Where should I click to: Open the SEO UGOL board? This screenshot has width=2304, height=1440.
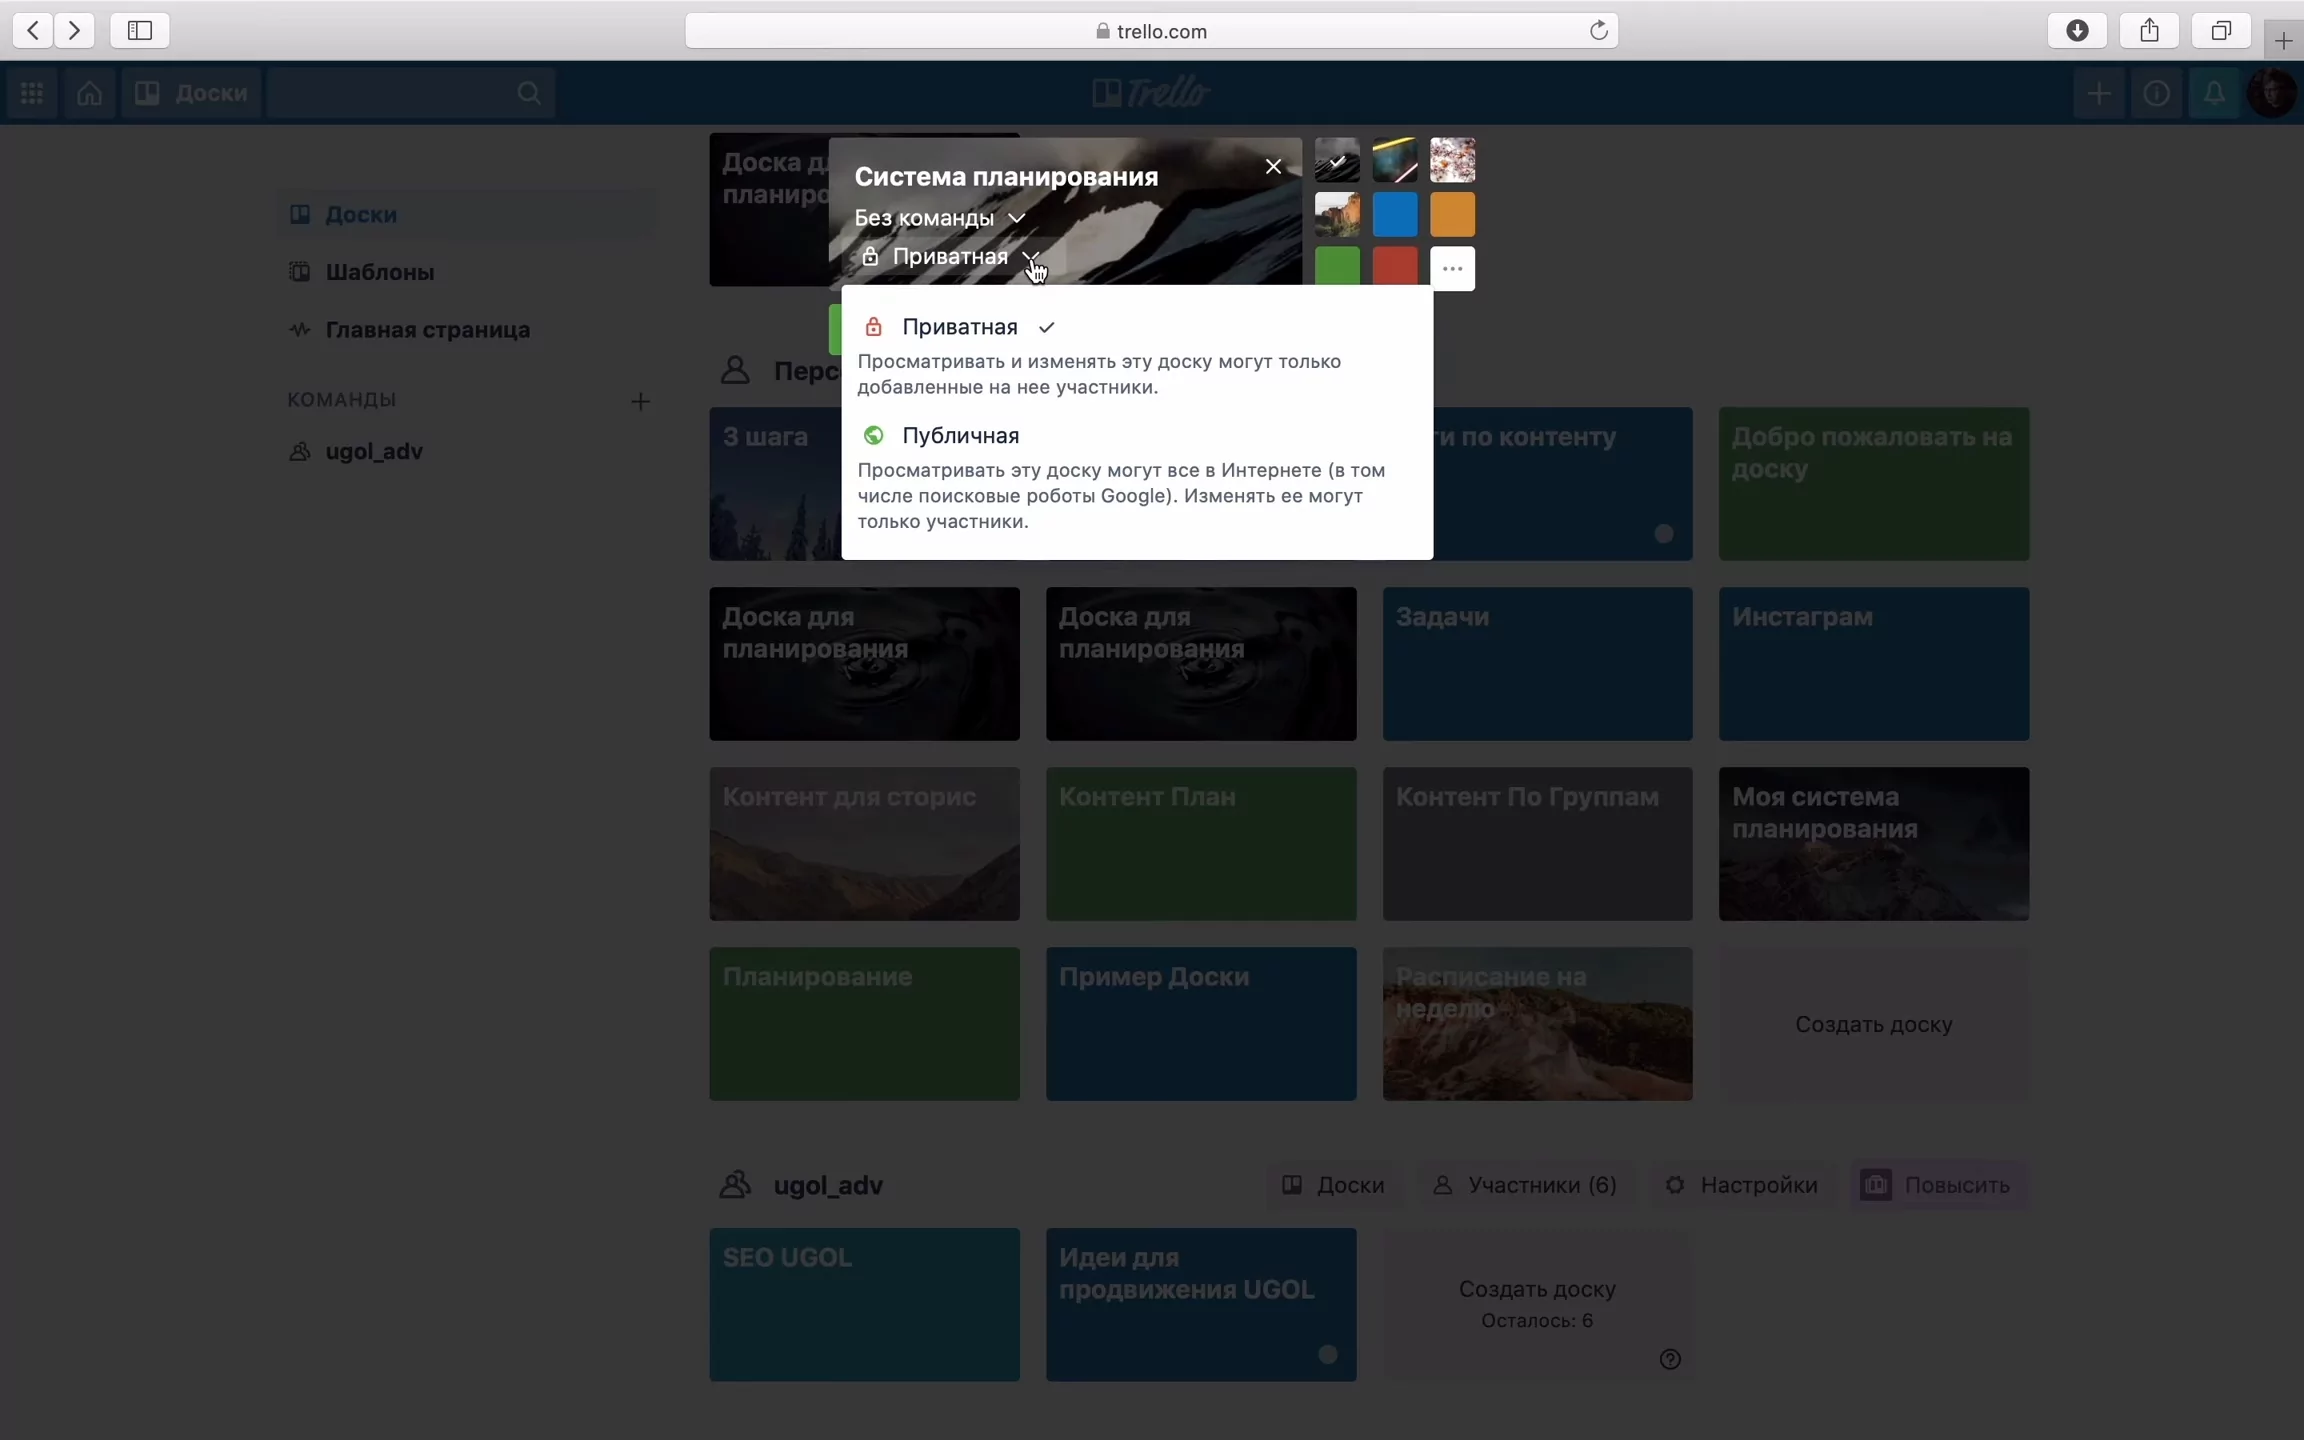pyautogui.click(x=864, y=1305)
